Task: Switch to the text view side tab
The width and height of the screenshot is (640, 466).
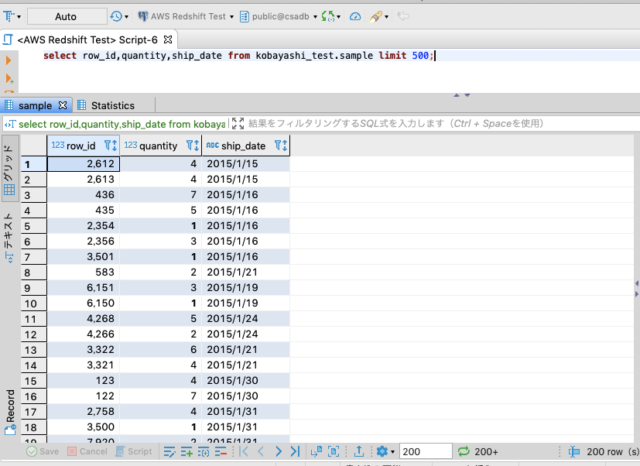Action: (9, 238)
